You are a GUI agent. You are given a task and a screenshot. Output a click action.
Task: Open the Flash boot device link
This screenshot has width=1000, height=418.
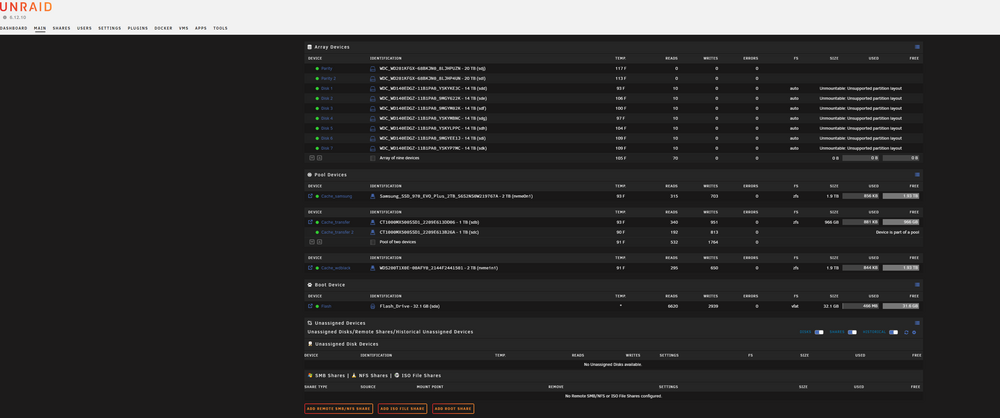point(326,306)
